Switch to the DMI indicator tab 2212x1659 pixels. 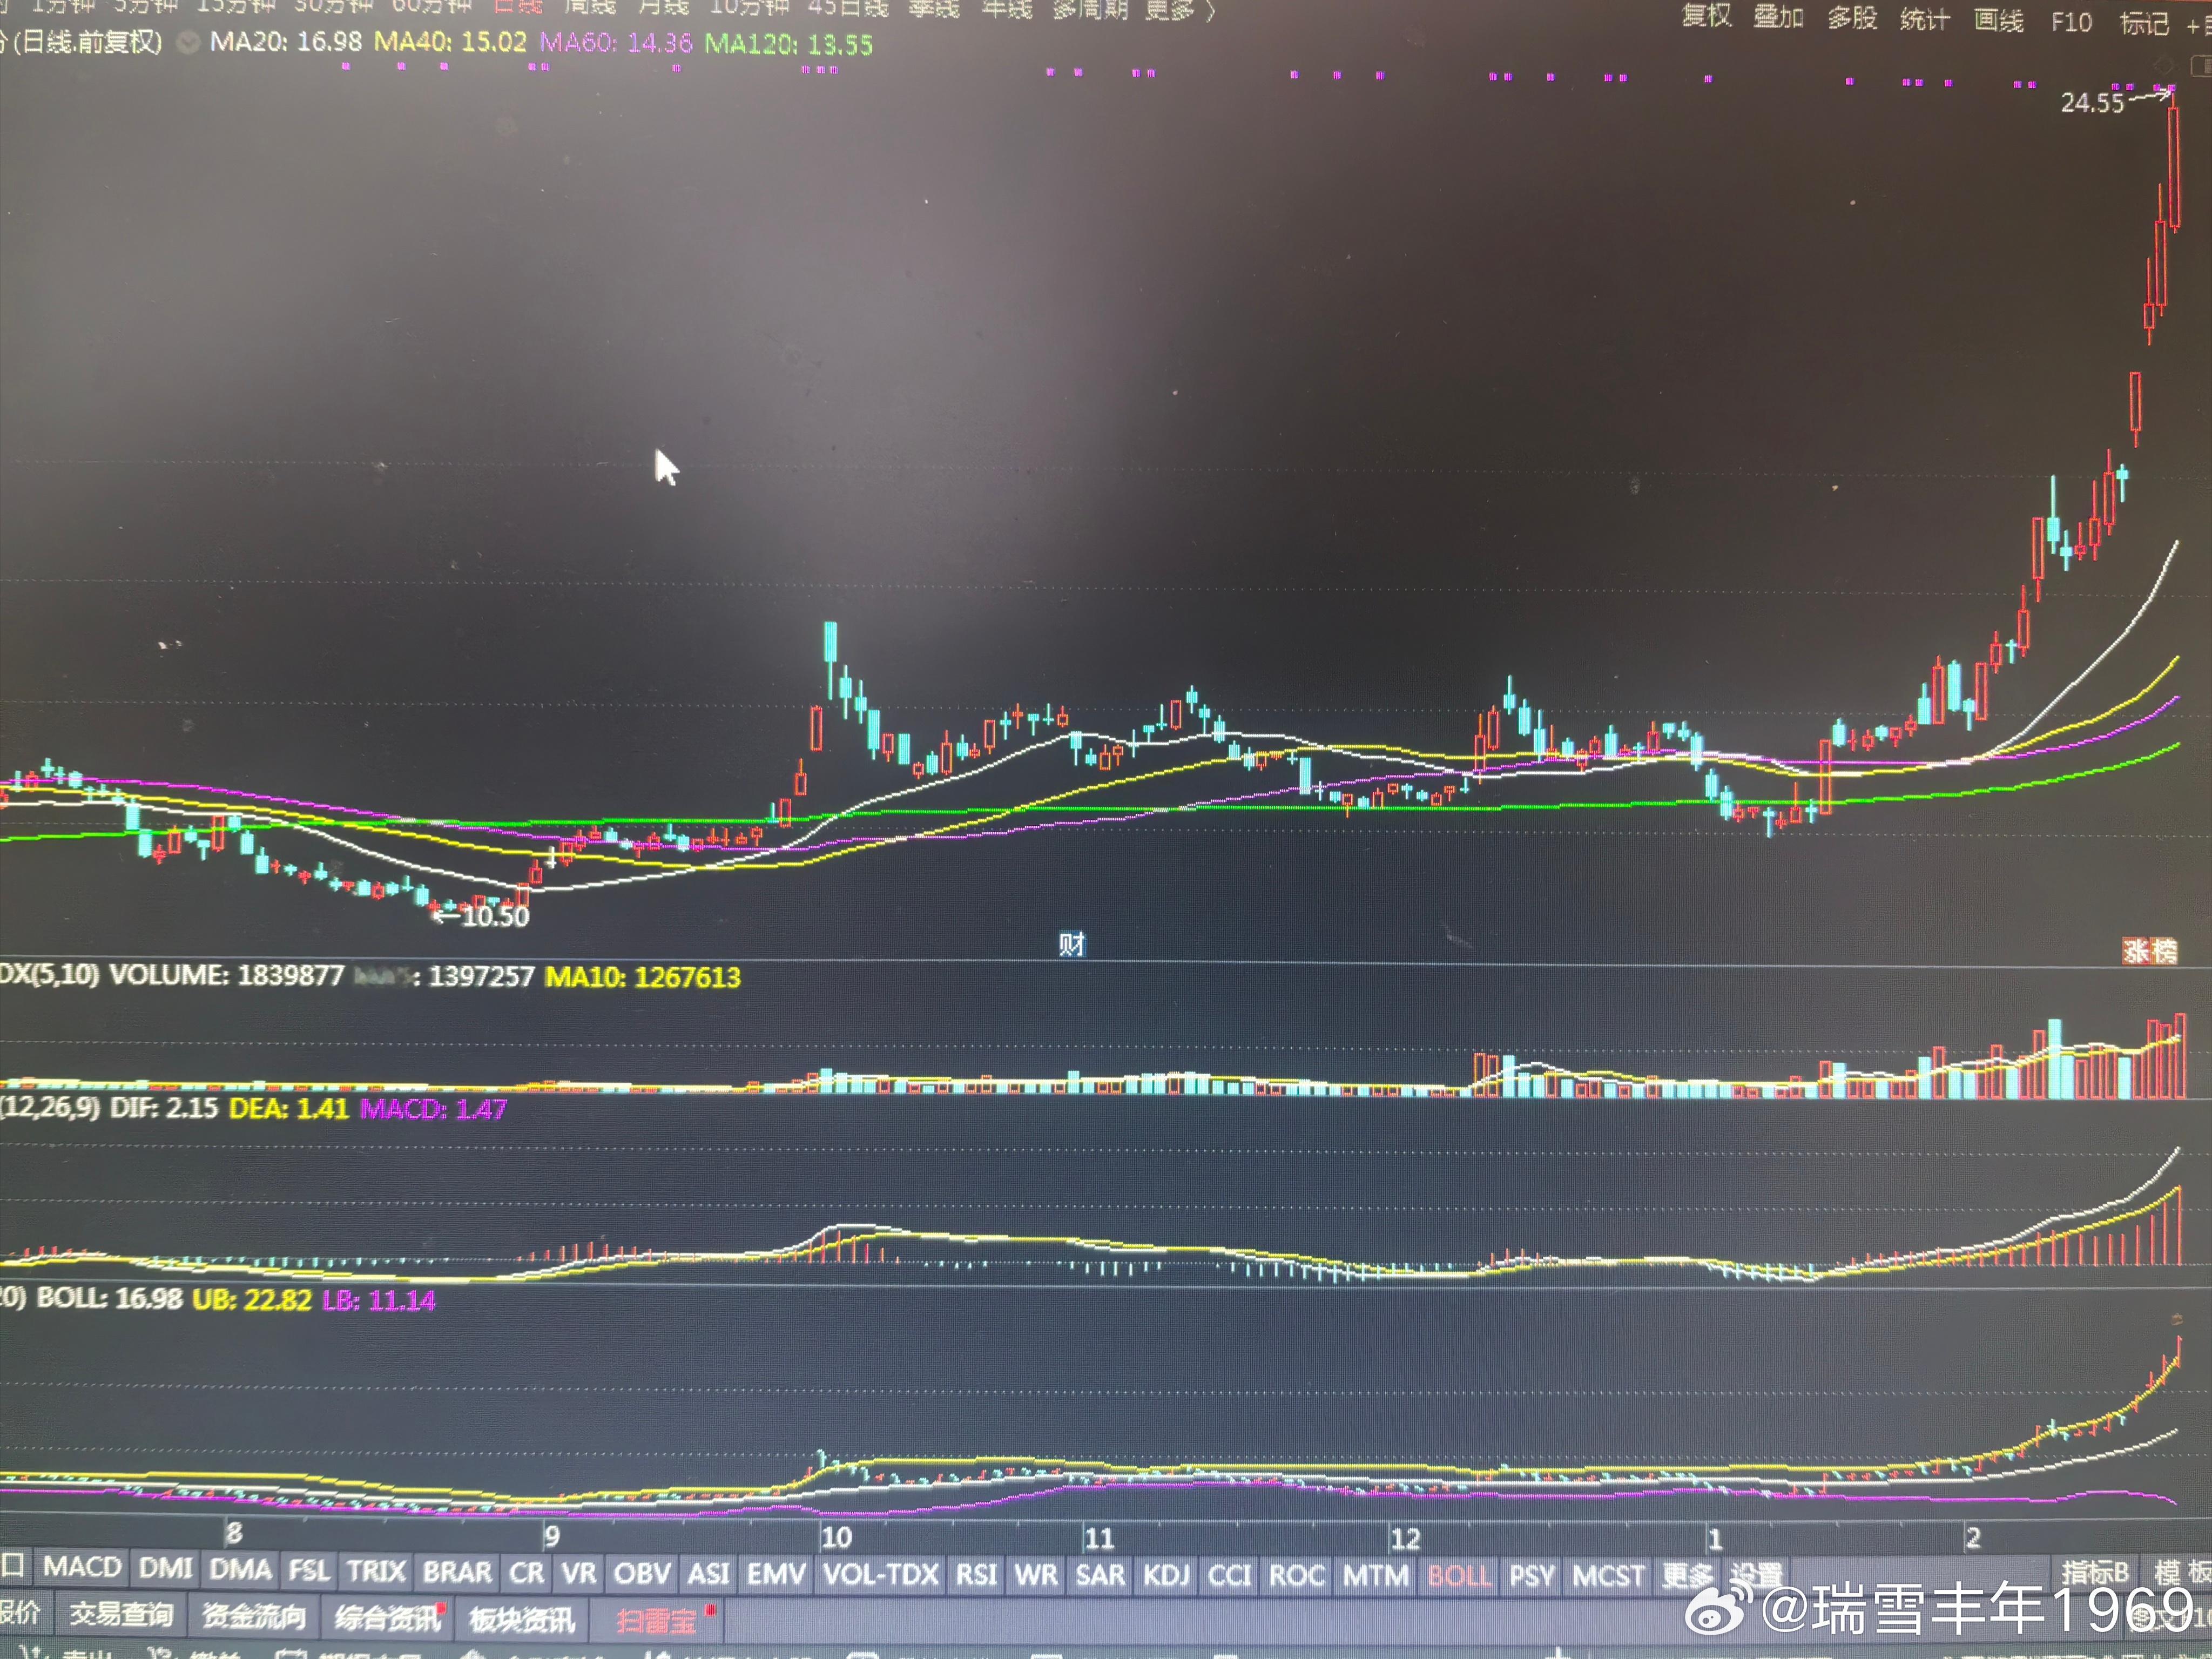(166, 1568)
